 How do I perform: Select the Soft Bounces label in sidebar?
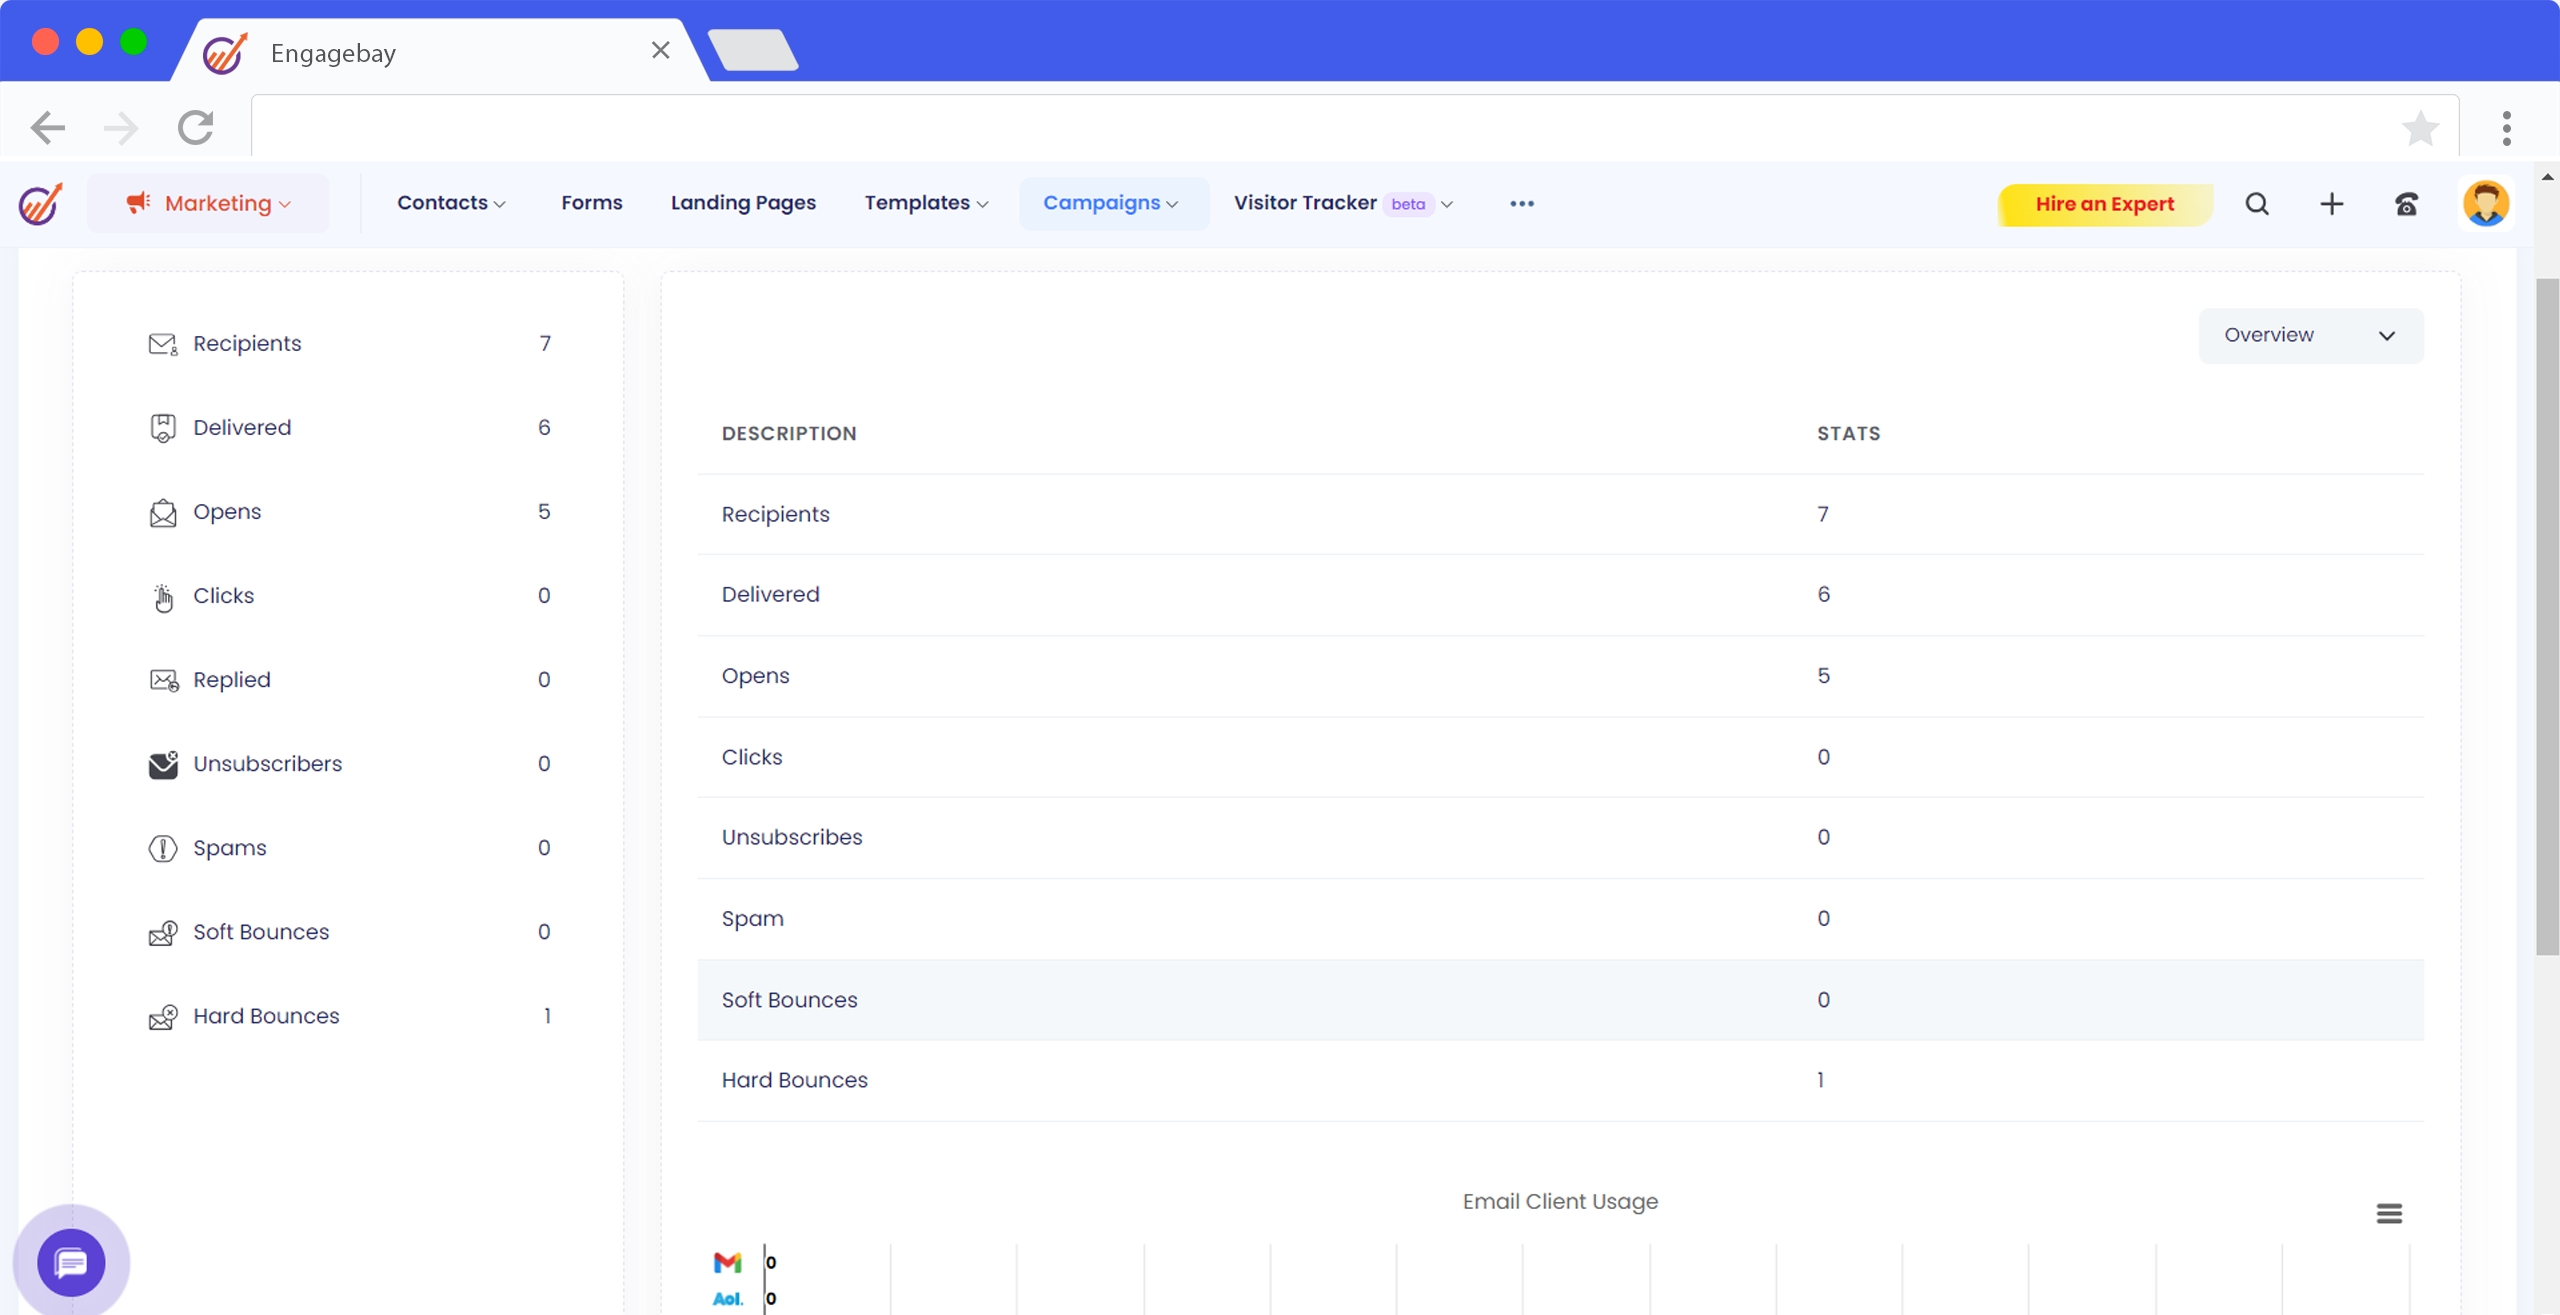[x=261, y=932]
